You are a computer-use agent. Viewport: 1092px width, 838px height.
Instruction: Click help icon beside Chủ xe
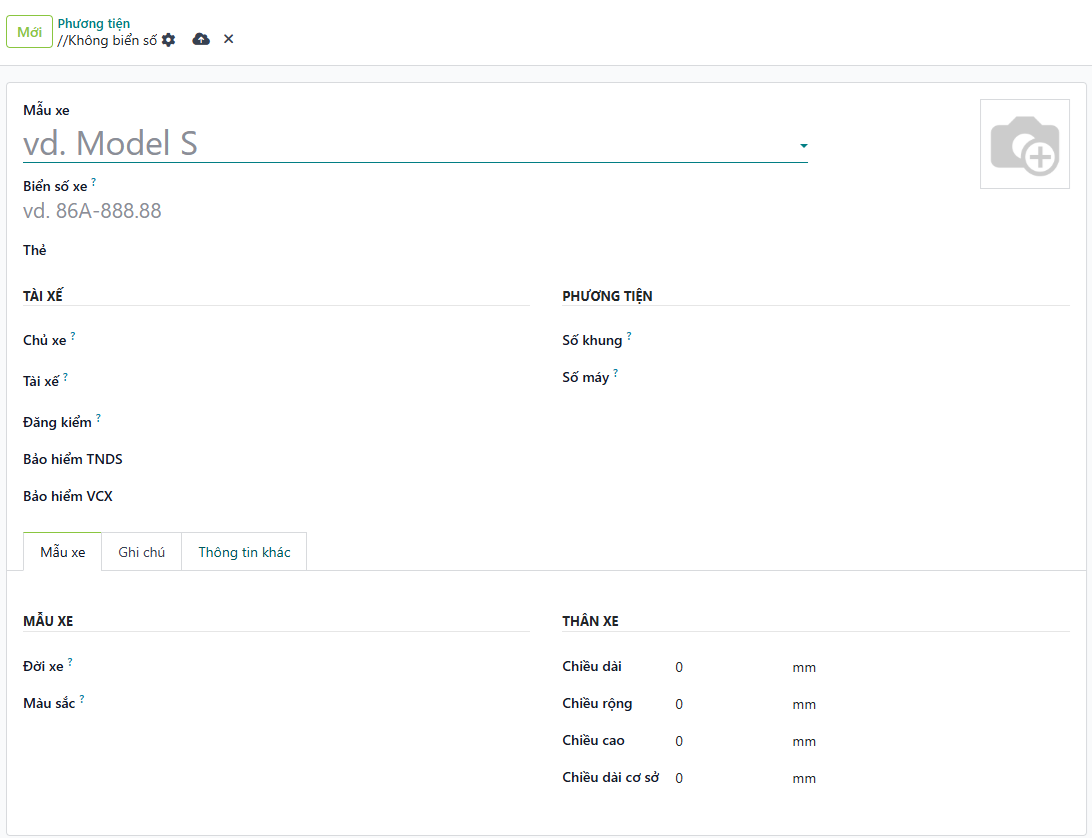click(x=73, y=337)
